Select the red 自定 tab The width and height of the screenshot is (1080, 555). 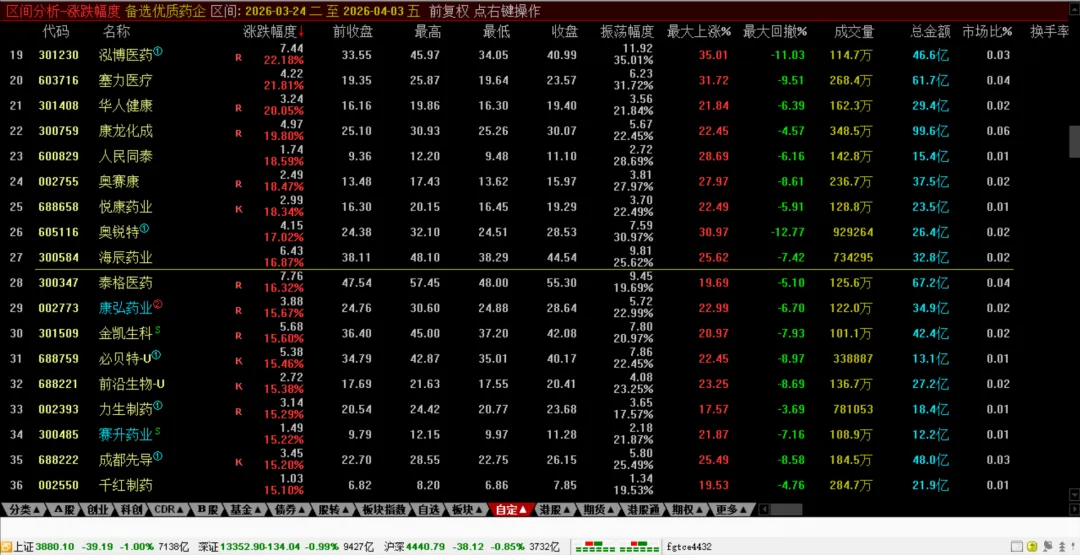tap(511, 510)
